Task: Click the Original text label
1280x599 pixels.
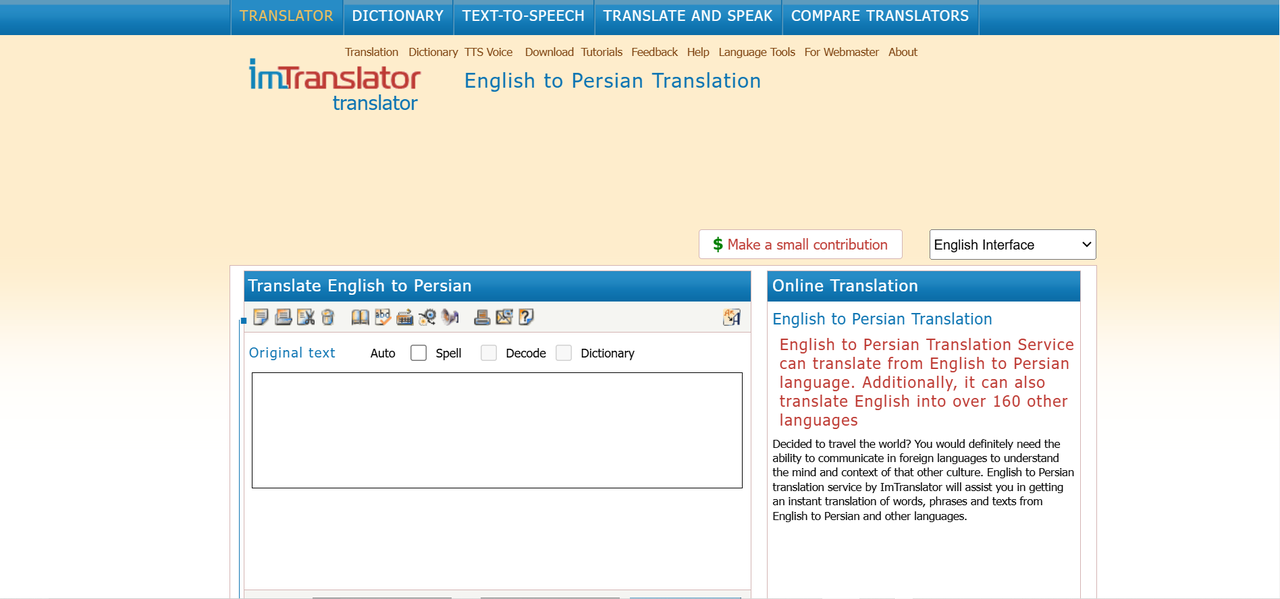Action: click(x=292, y=353)
